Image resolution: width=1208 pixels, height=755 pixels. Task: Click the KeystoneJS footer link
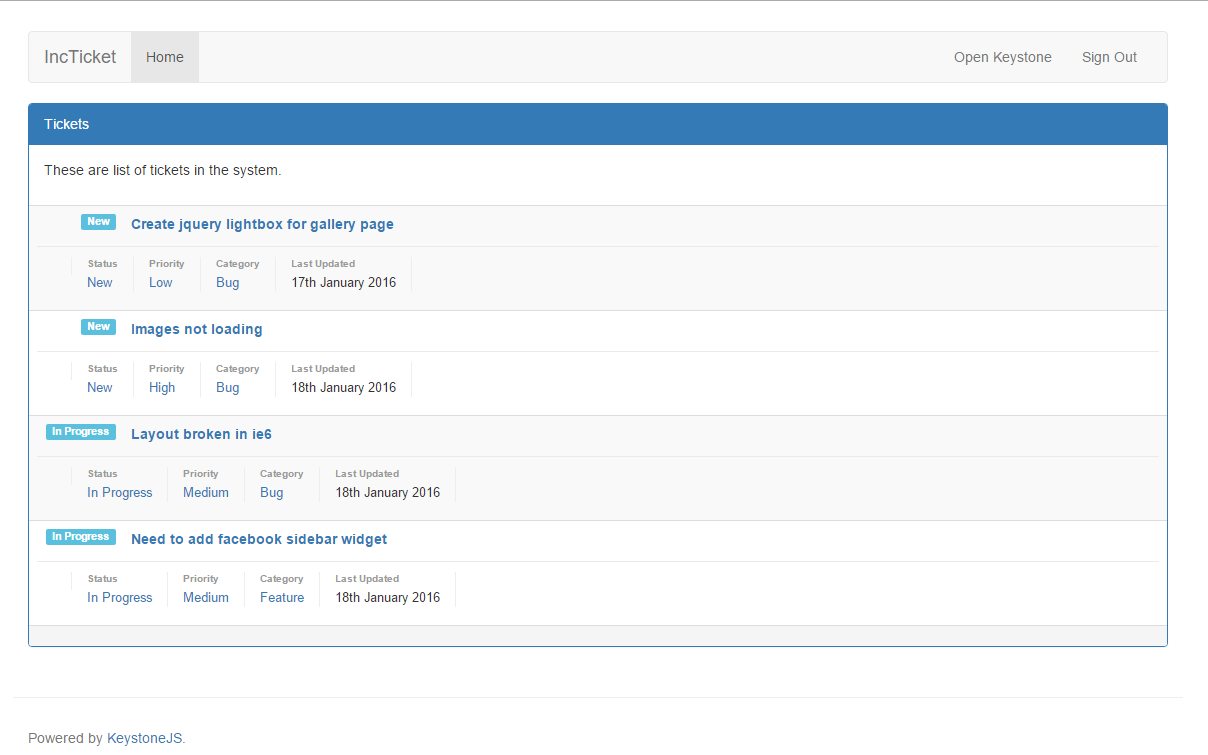144,738
